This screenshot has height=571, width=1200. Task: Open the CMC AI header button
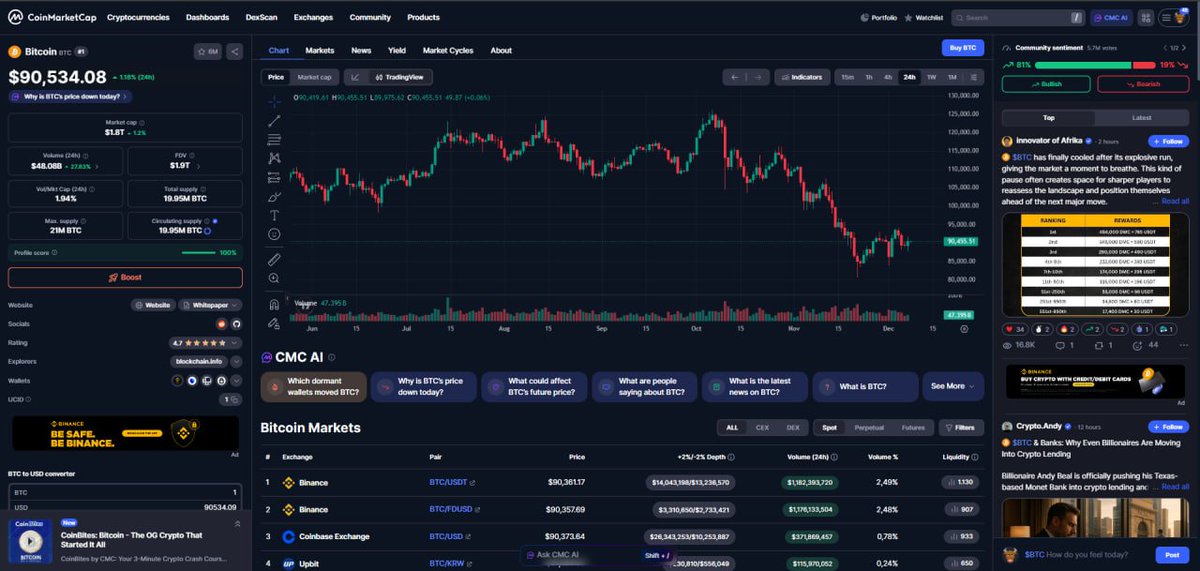1110,17
